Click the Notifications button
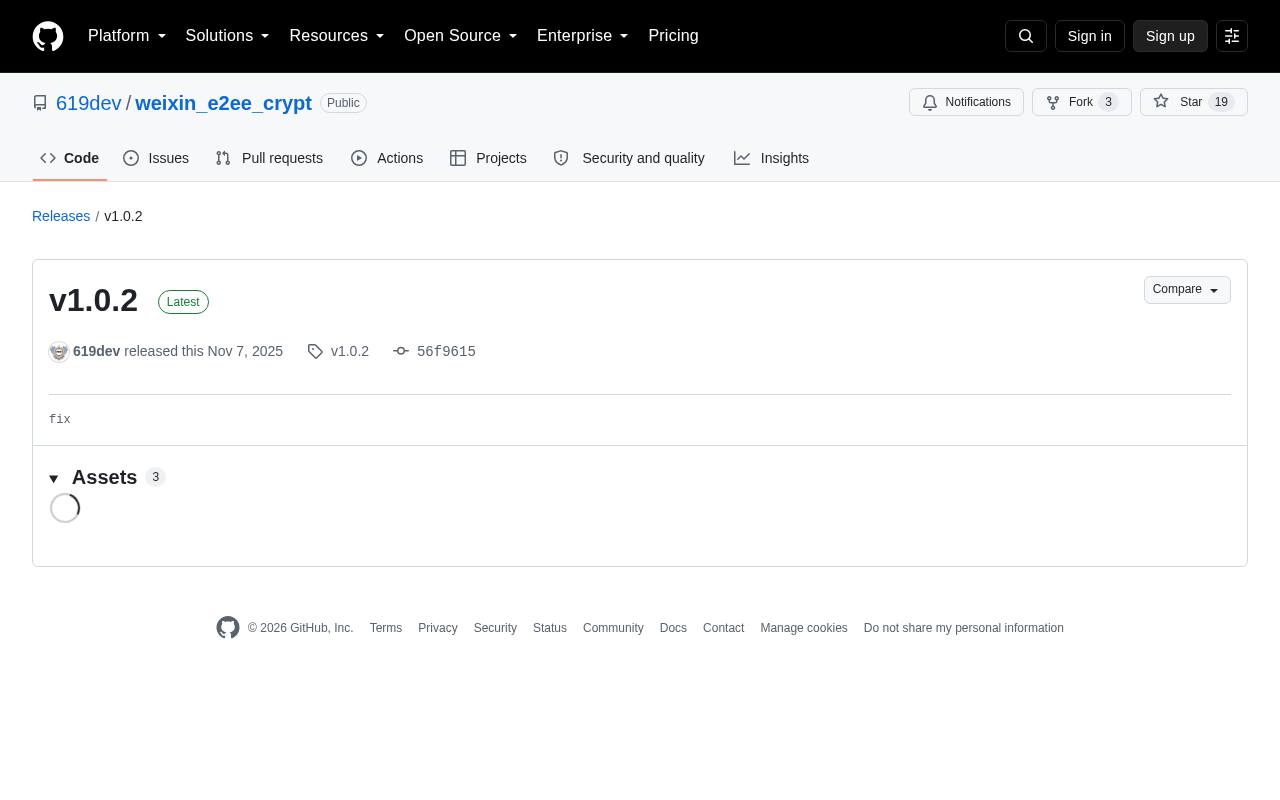The image size is (1280, 800). (x=966, y=102)
